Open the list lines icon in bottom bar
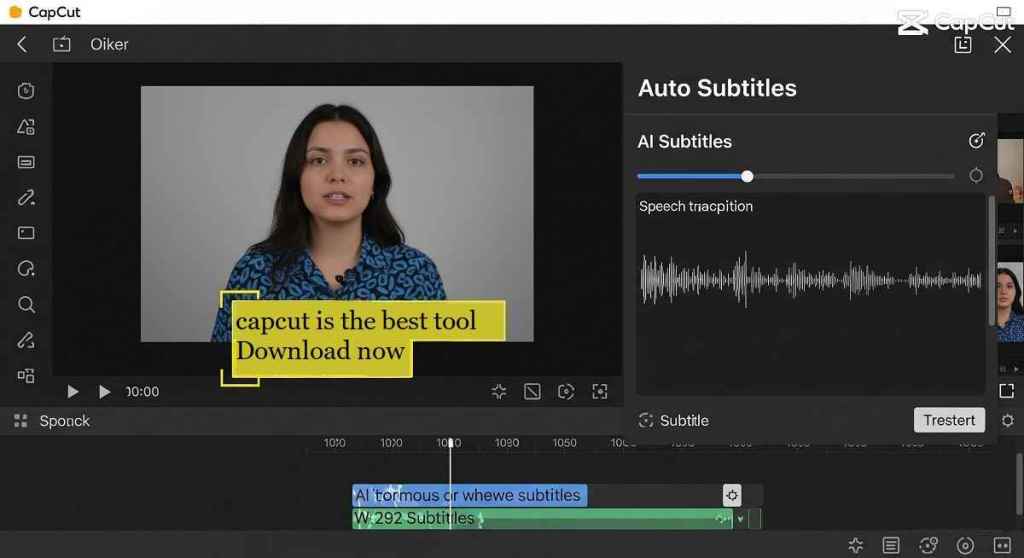The image size is (1024, 558). (x=891, y=545)
